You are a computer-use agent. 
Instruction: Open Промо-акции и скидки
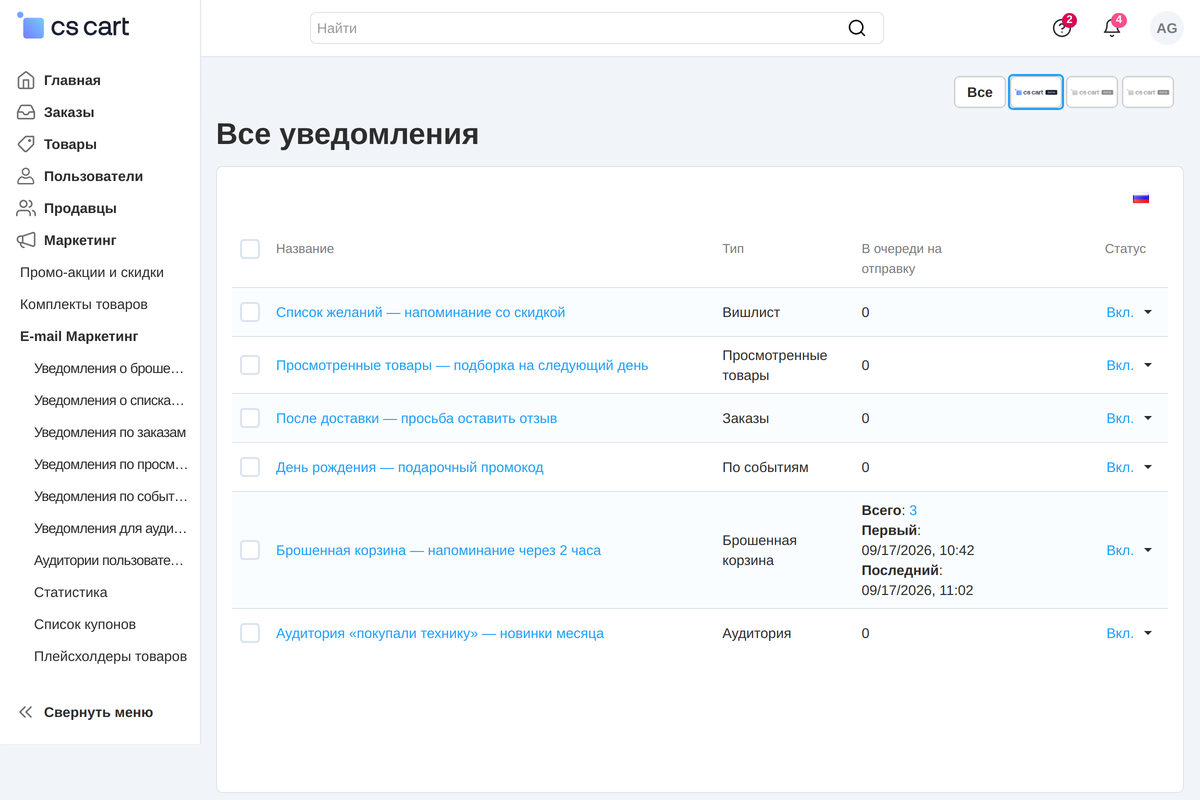[x=92, y=272]
